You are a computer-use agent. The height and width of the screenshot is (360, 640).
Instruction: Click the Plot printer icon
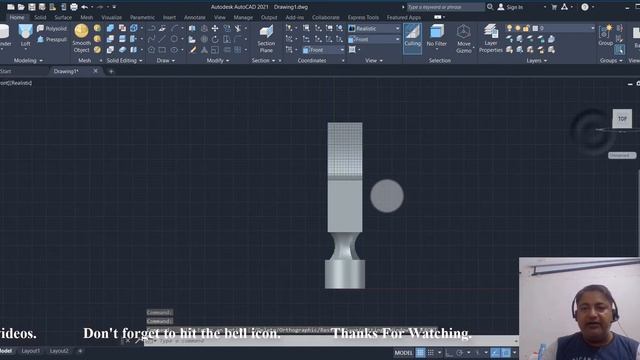coord(74,7)
